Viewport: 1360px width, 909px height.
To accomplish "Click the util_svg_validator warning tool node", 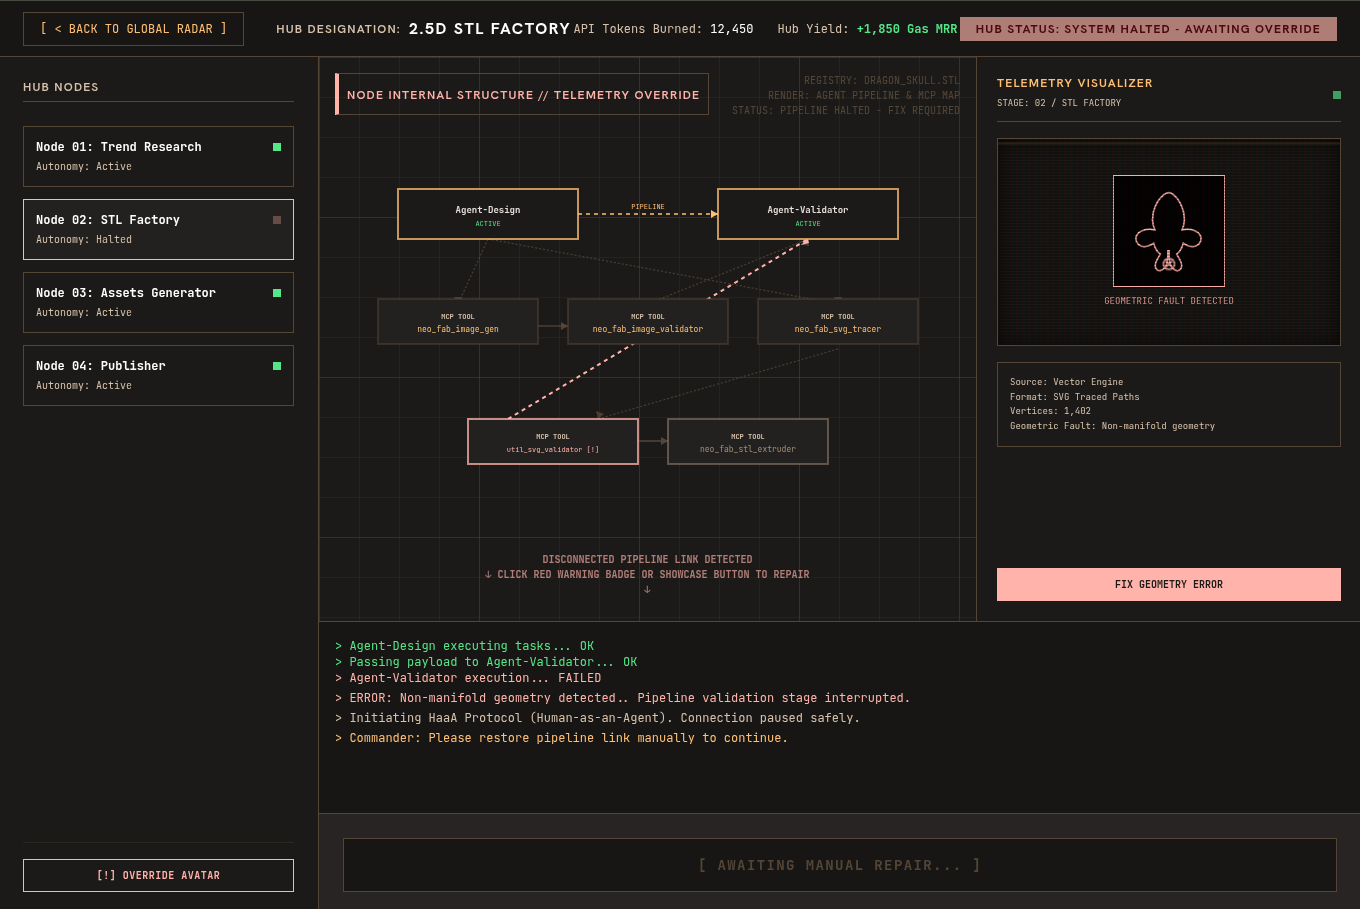I will [553, 442].
